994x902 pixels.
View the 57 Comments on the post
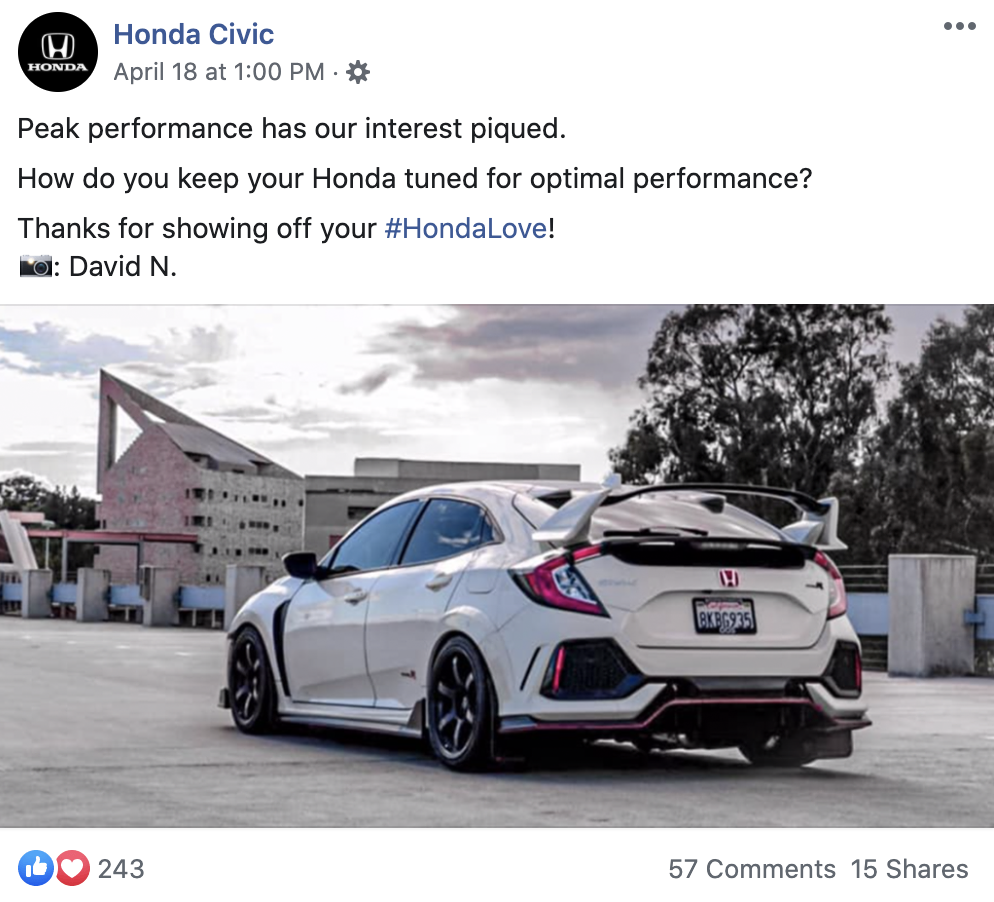[752, 869]
